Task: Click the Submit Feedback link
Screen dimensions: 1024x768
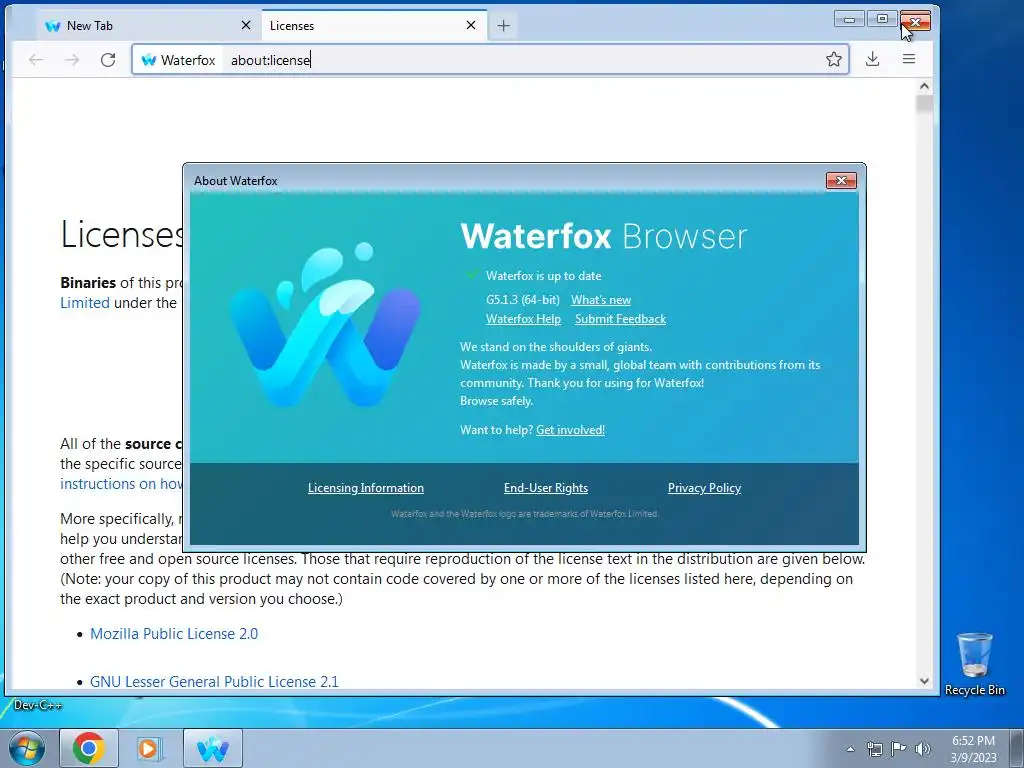Action: (x=620, y=319)
